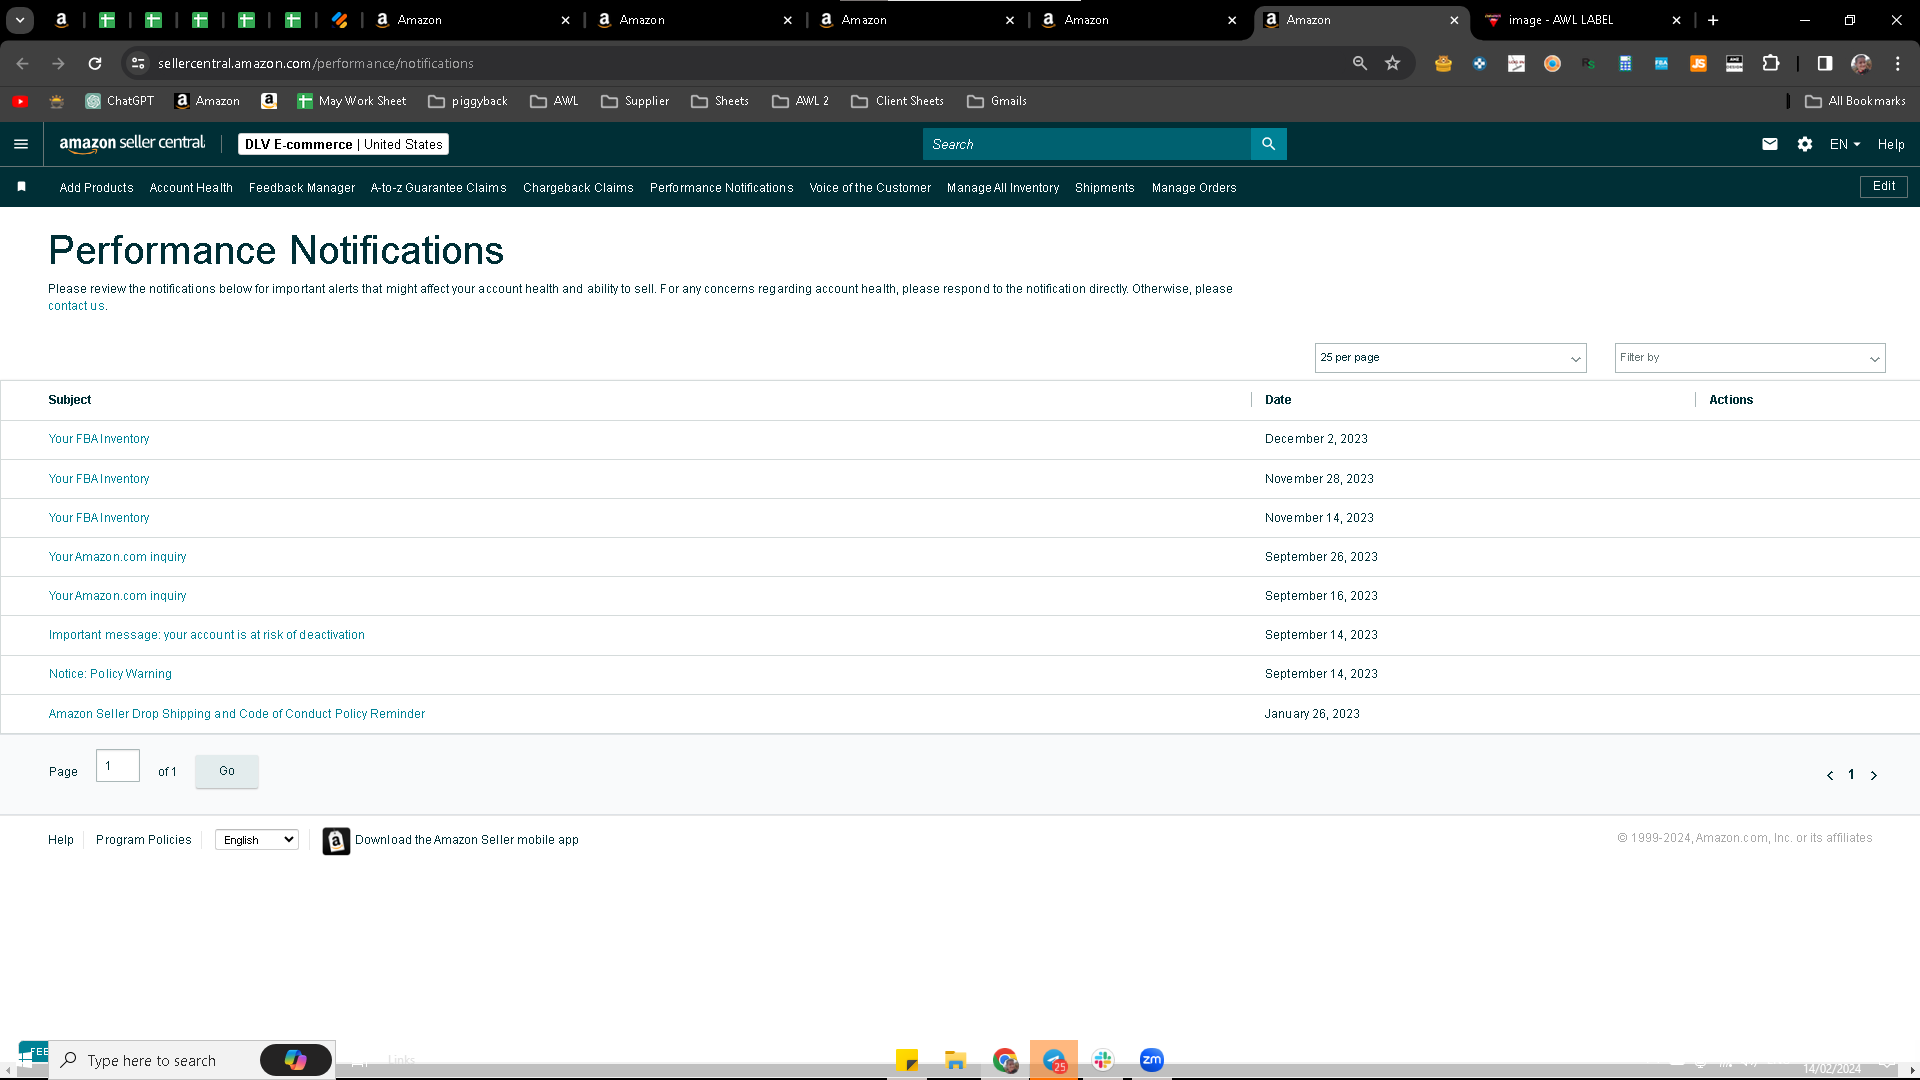This screenshot has height=1080, width=1920.
Task: Go to previous page with left chevron
Action: point(1830,775)
